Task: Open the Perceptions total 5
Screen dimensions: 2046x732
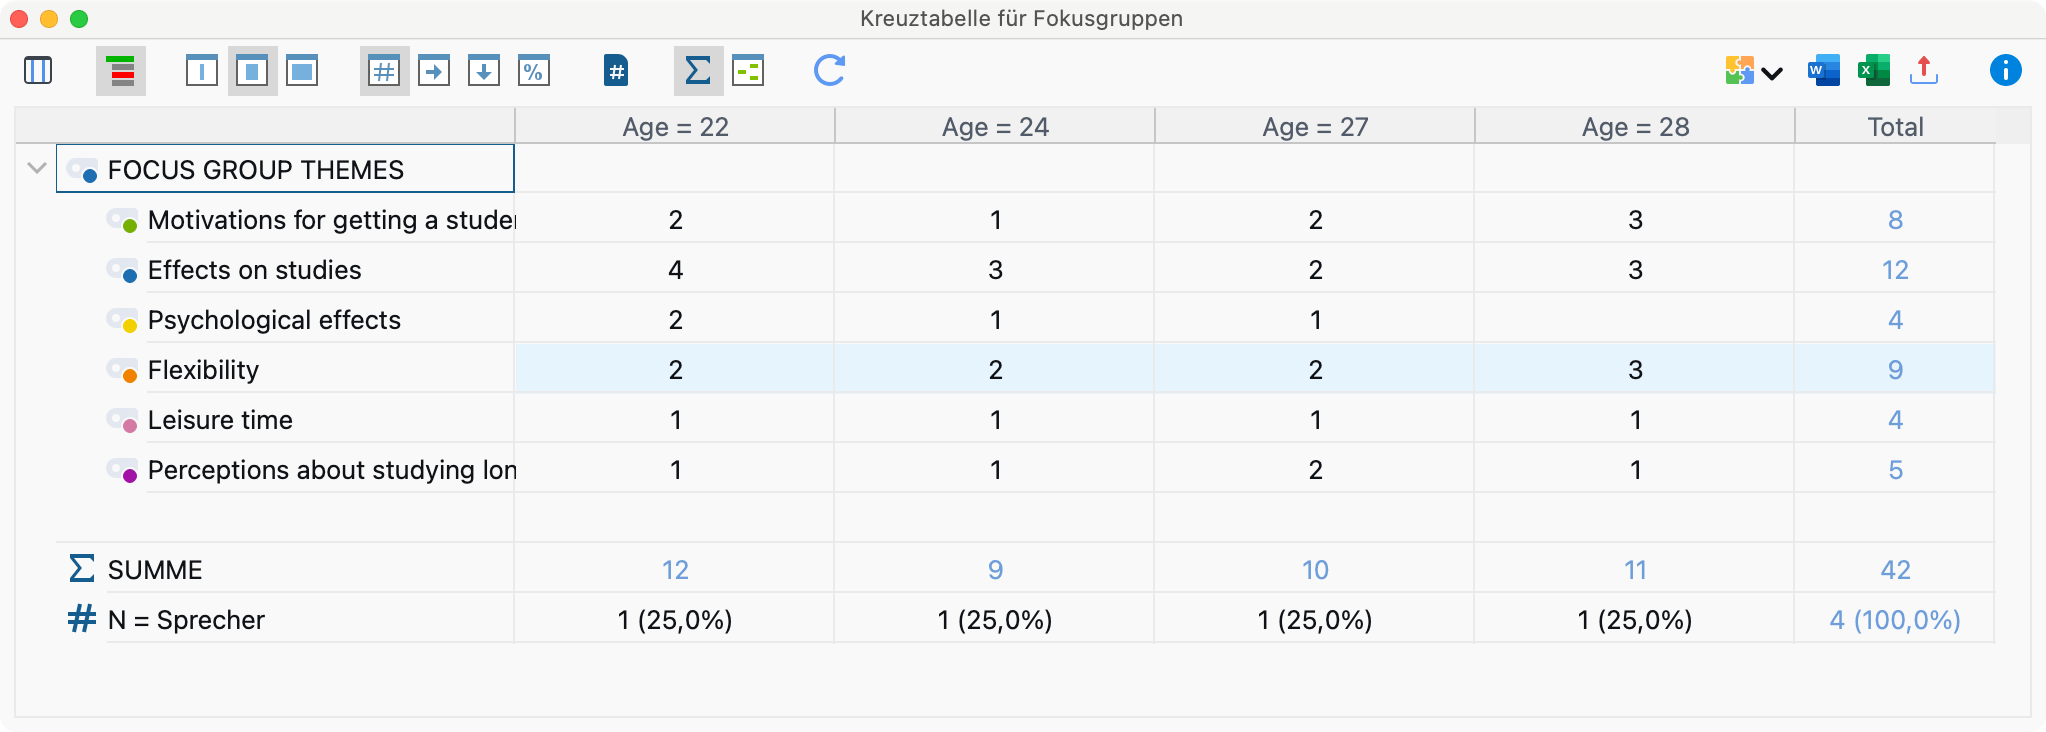Action: pyautogui.click(x=1895, y=470)
